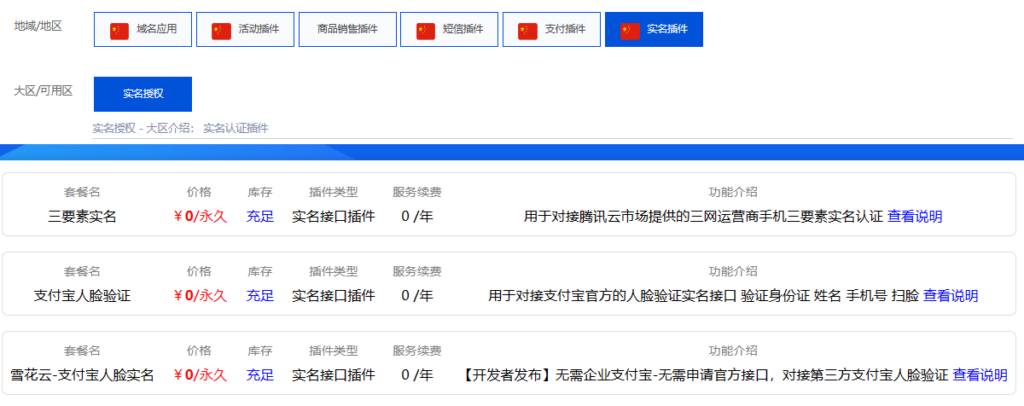
Task: Select the 实名插件 tab
Action: tap(654, 29)
